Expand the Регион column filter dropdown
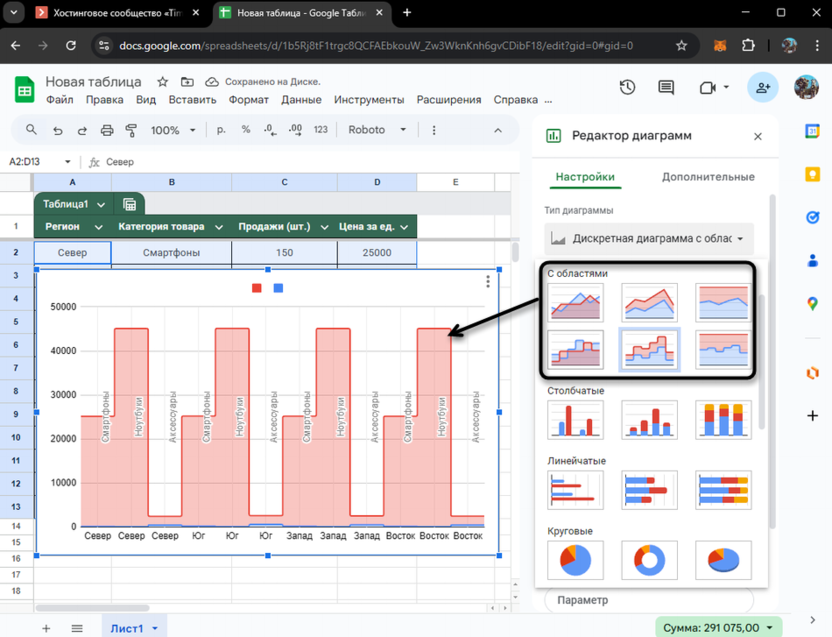This screenshot has width=832, height=637. [x=98, y=227]
